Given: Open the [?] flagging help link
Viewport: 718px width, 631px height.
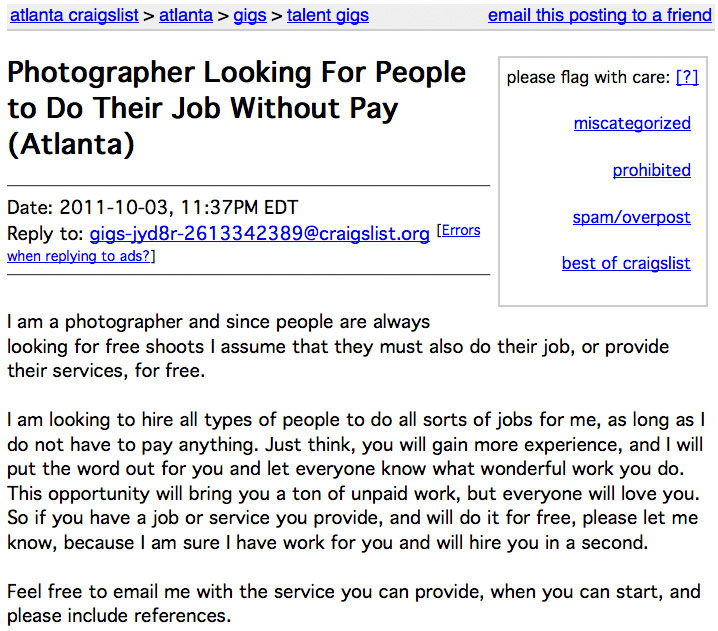Looking at the screenshot, I should [x=687, y=77].
